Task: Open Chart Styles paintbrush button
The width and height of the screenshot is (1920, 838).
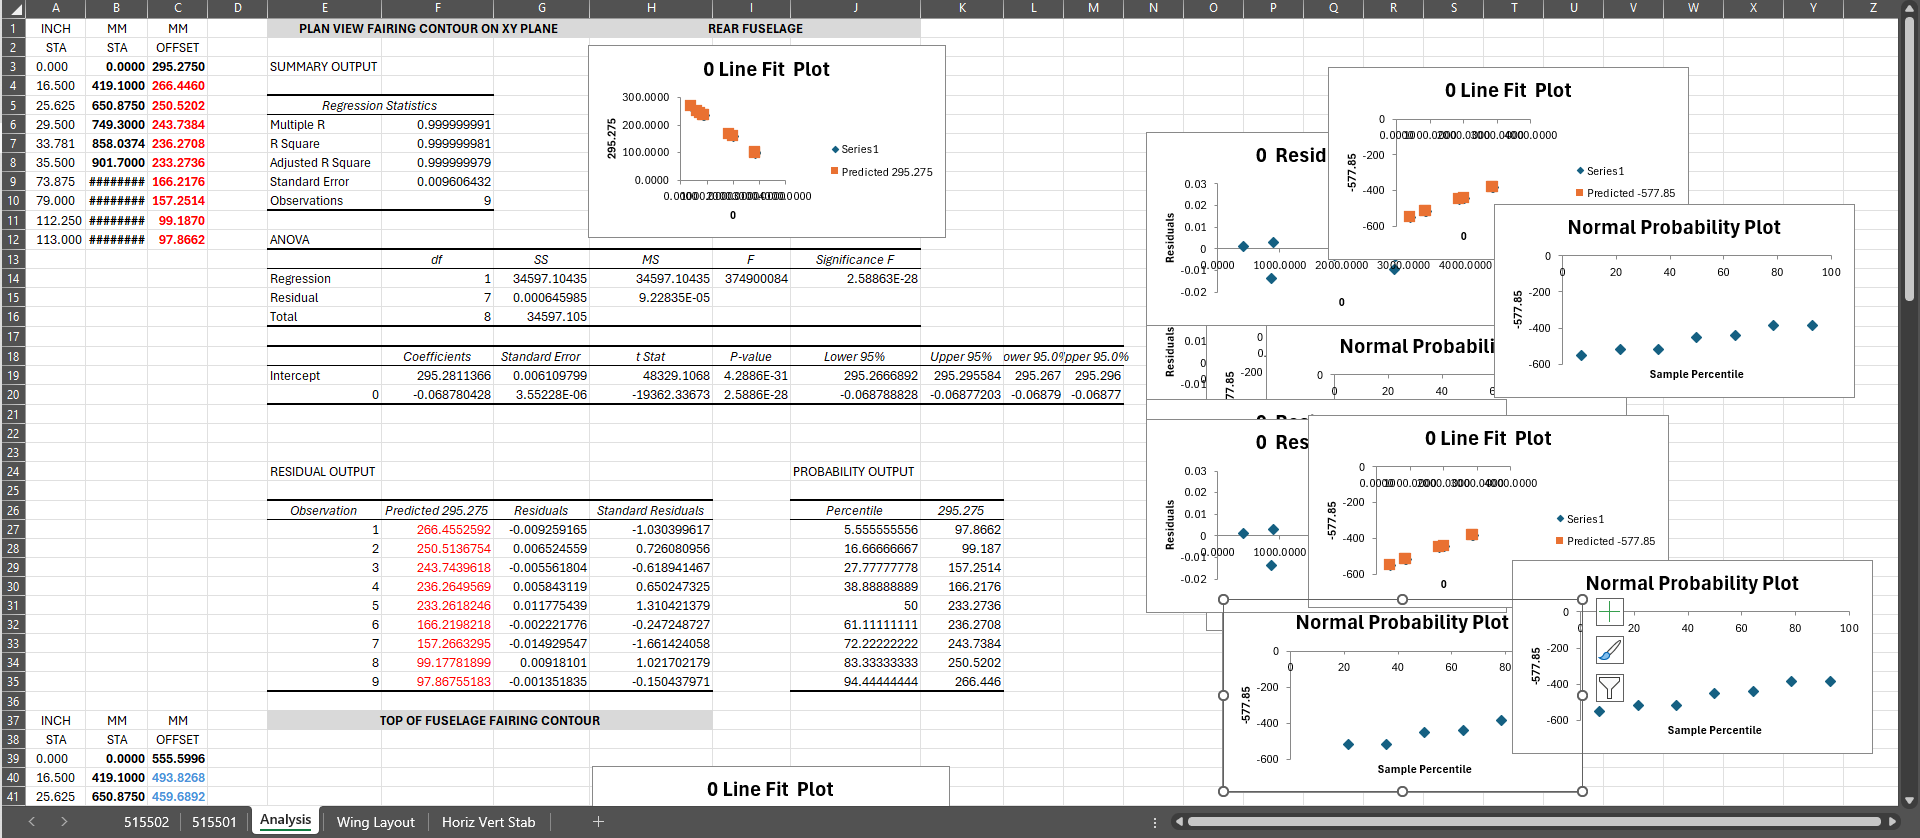Action: tap(1609, 650)
